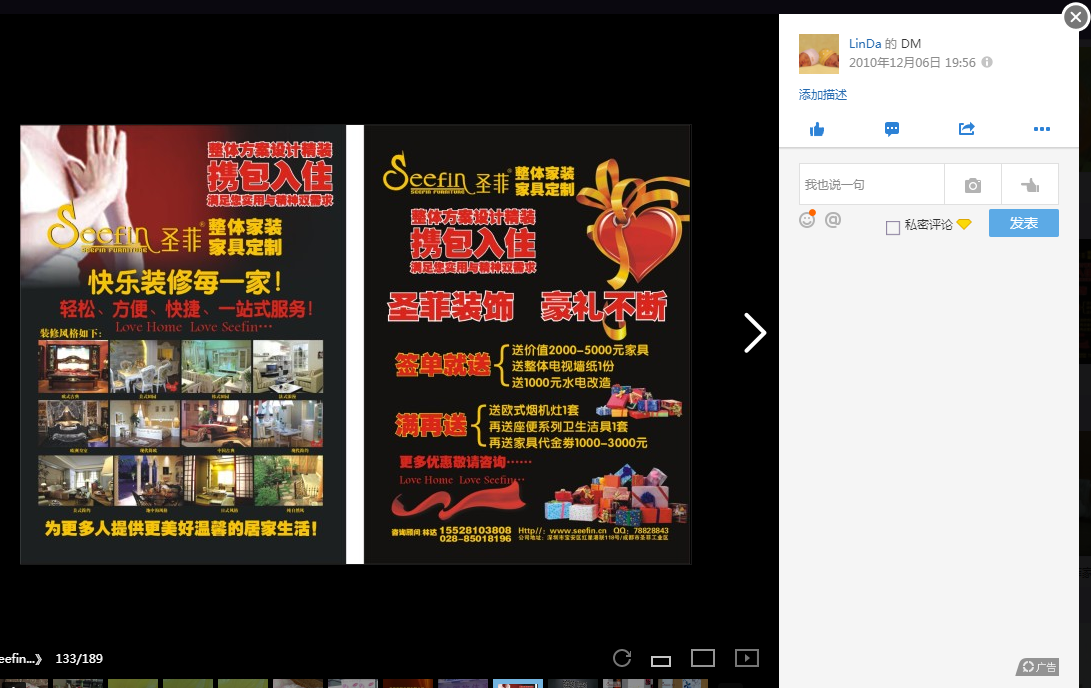Click the yellow diamond VIP icon

964,224
